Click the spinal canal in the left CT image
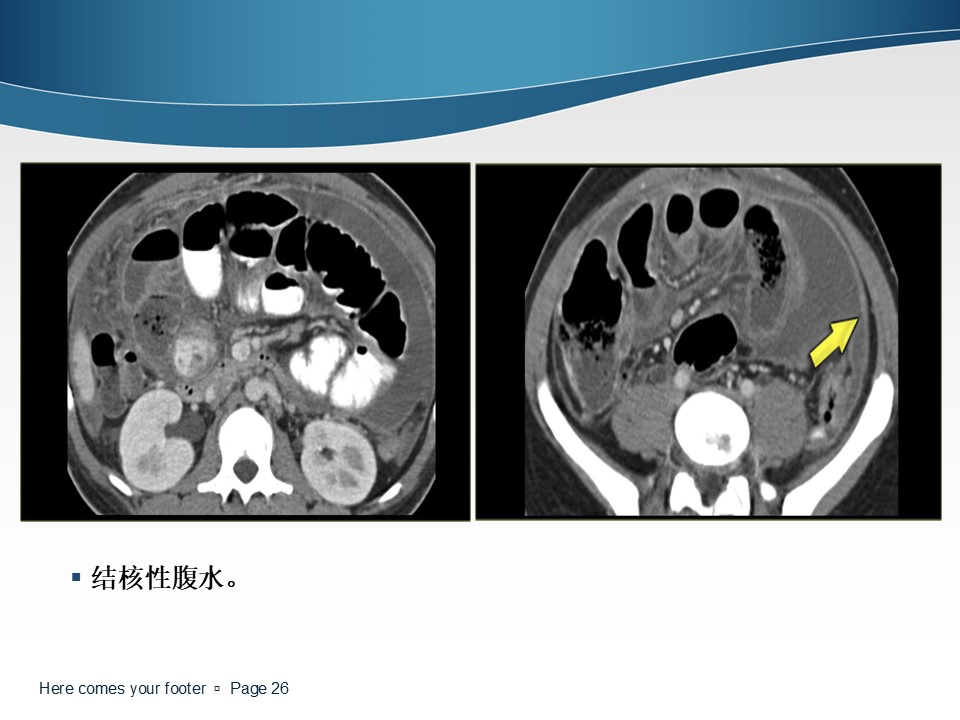Viewport: 960px width, 720px height. point(246,470)
